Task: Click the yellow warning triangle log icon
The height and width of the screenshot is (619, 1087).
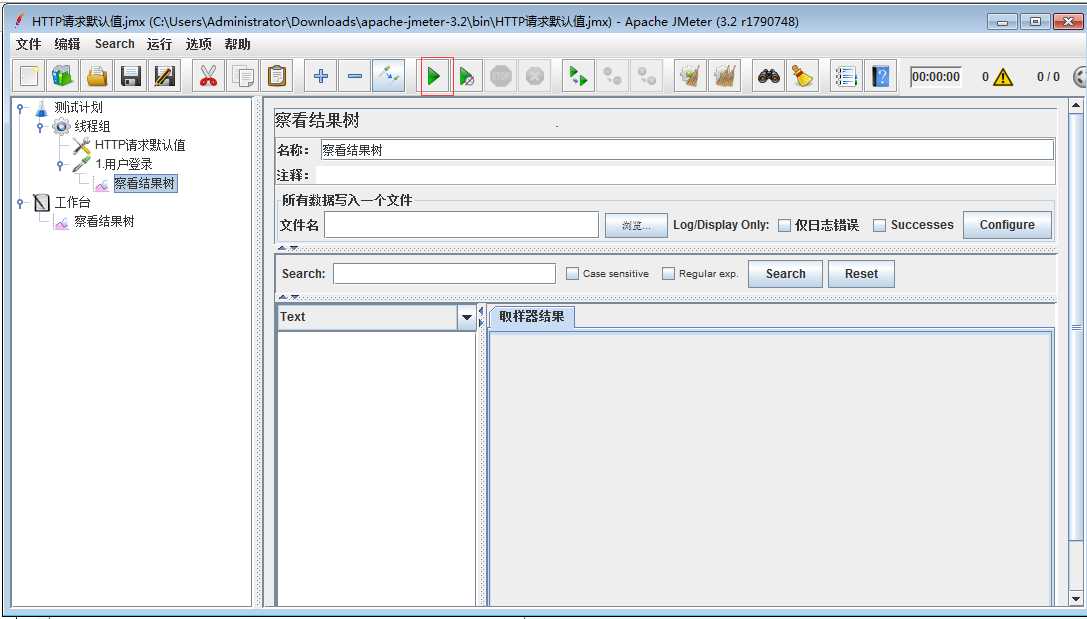Action: pyautogui.click(x=1002, y=77)
